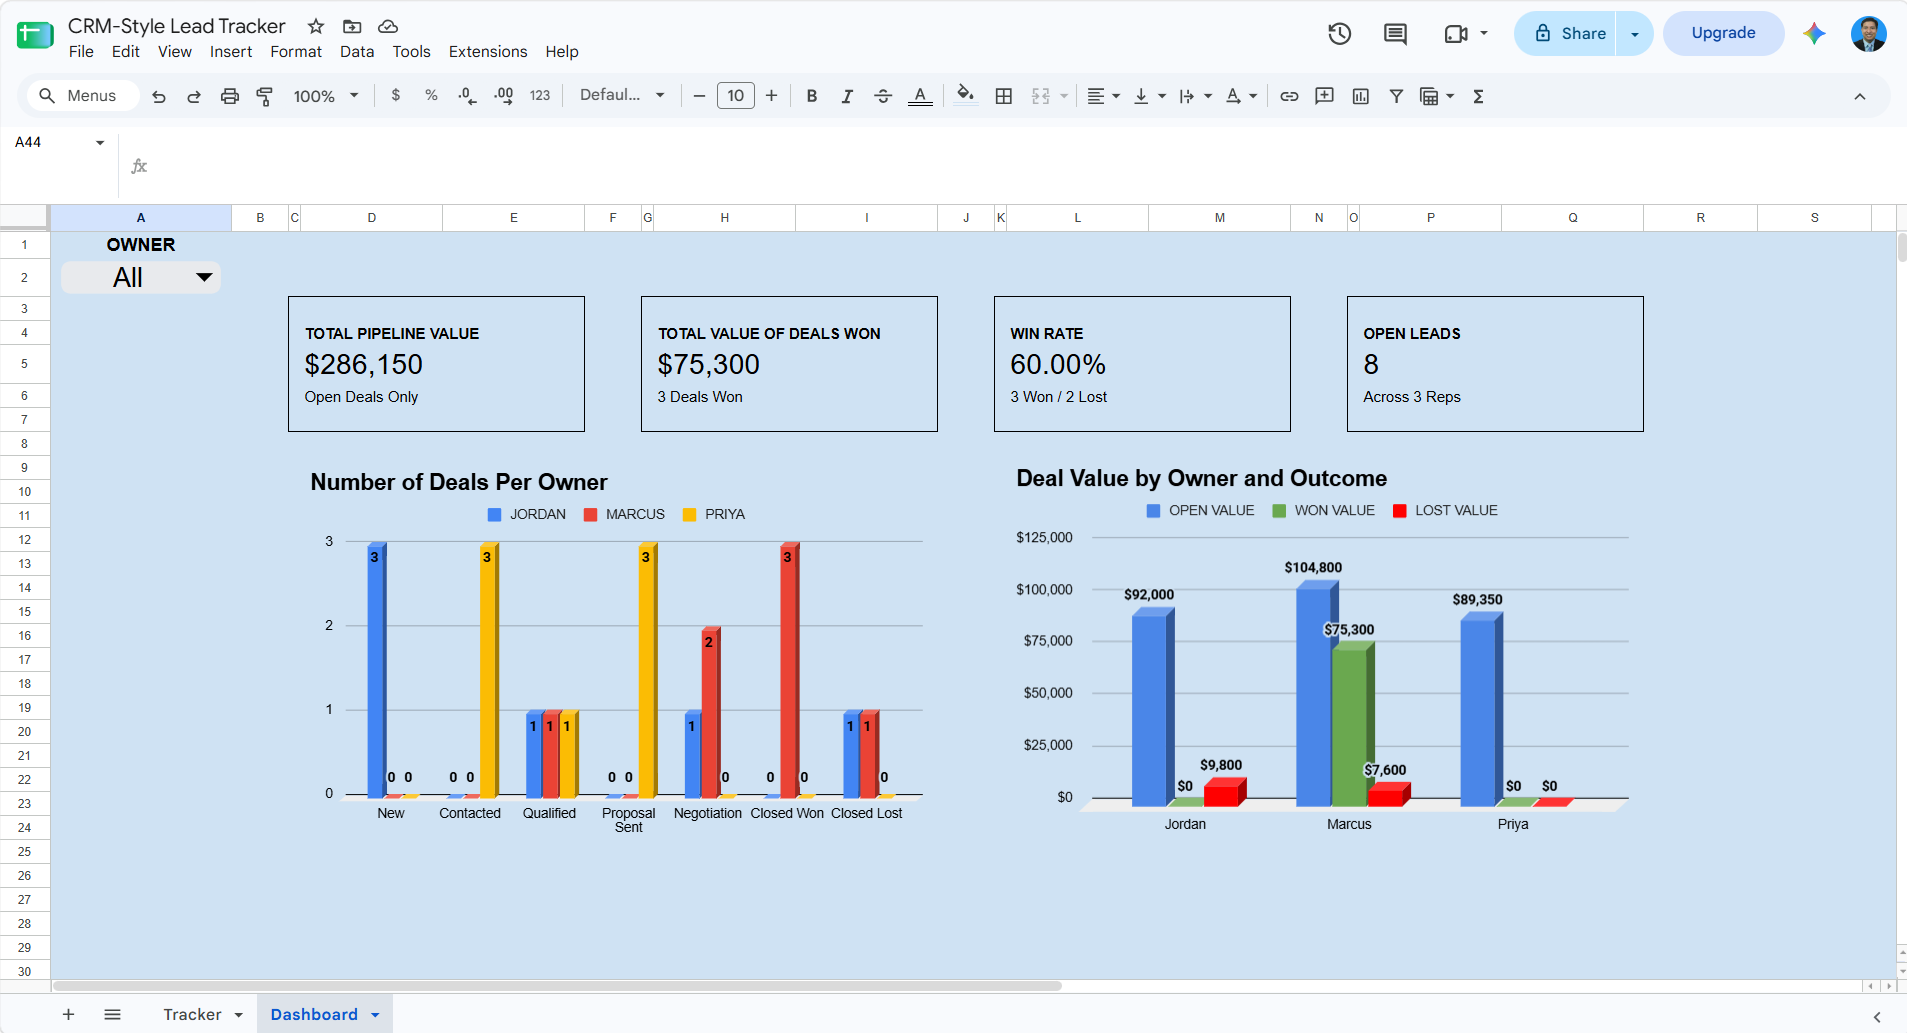Click the Share button
Screen dimensions: 1907x1033
[1567, 34]
